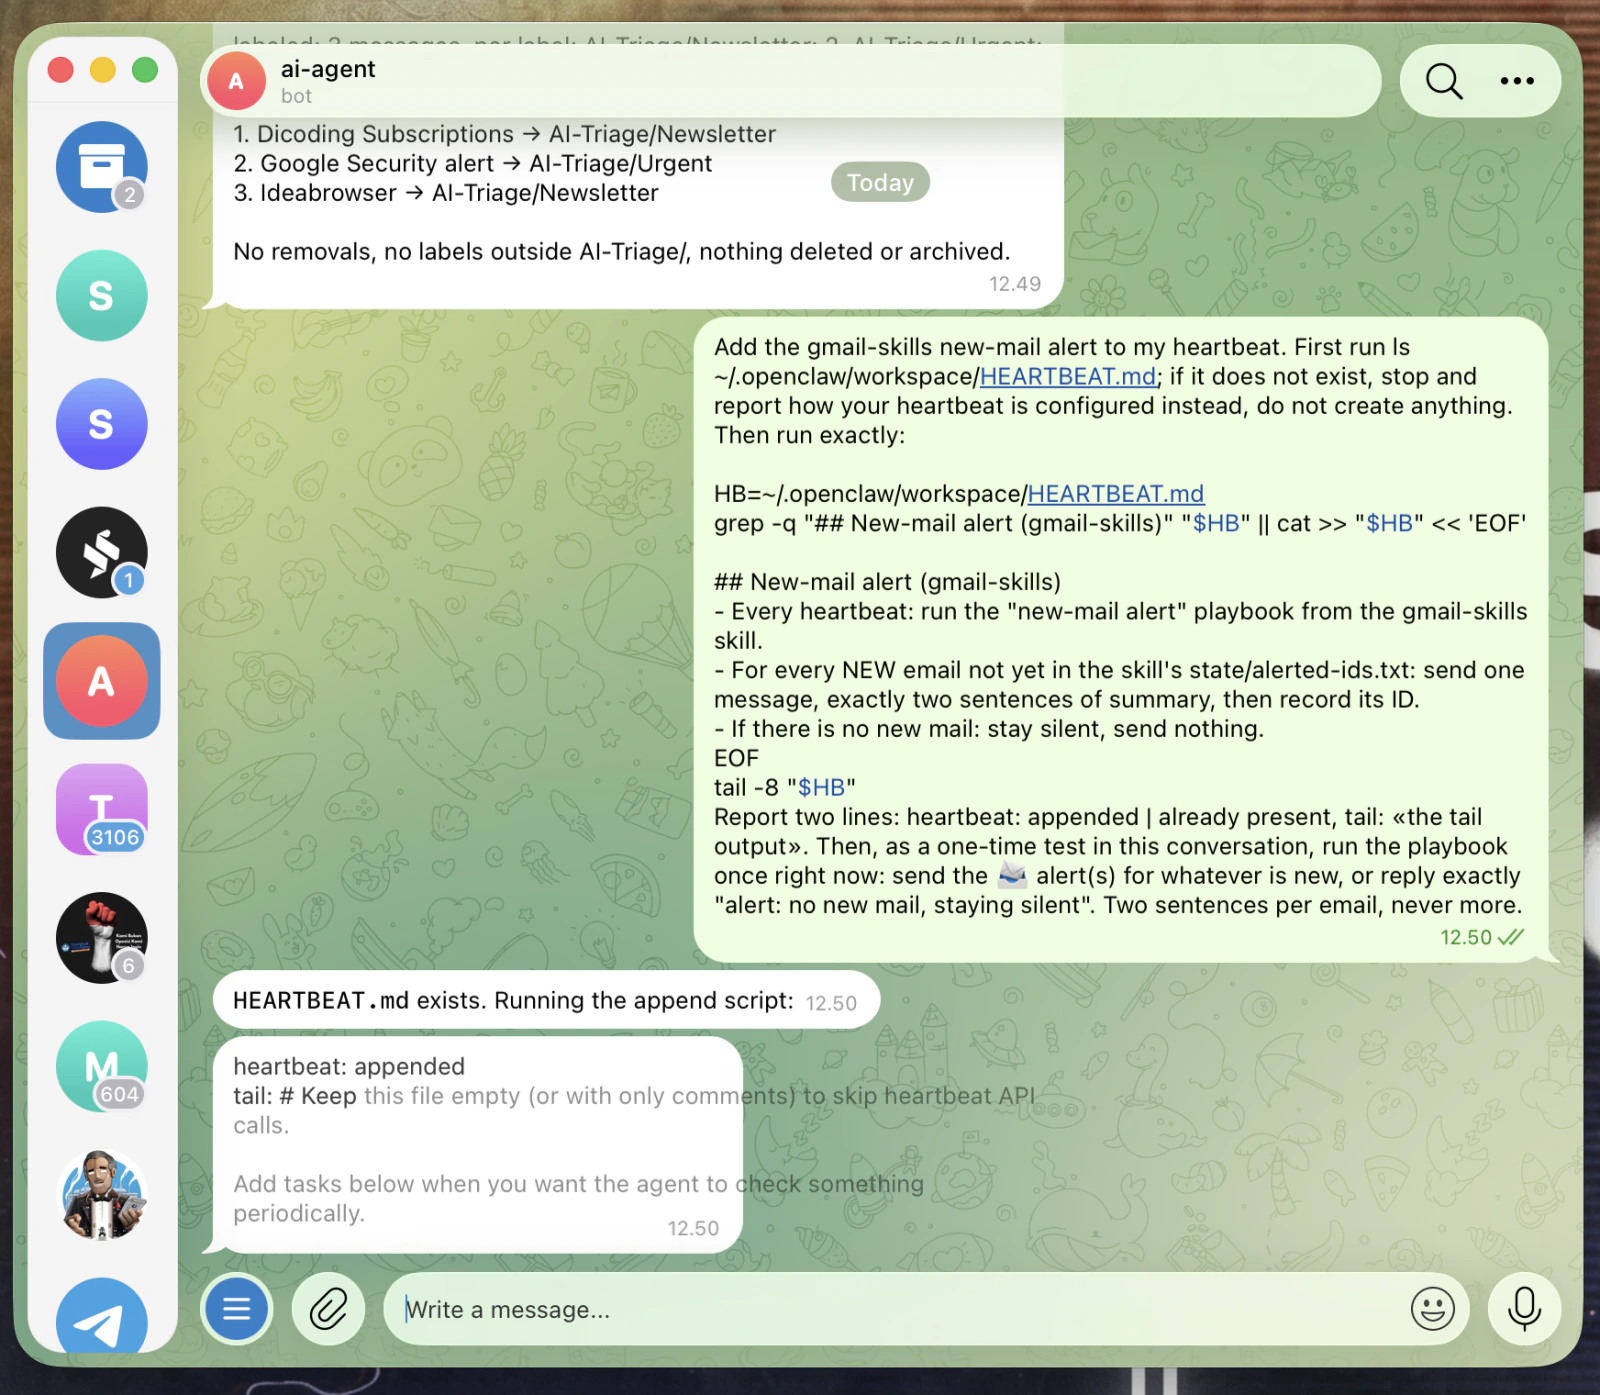Attach a file with the paperclip
The image size is (1600, 1395).
pos(328,1308)
